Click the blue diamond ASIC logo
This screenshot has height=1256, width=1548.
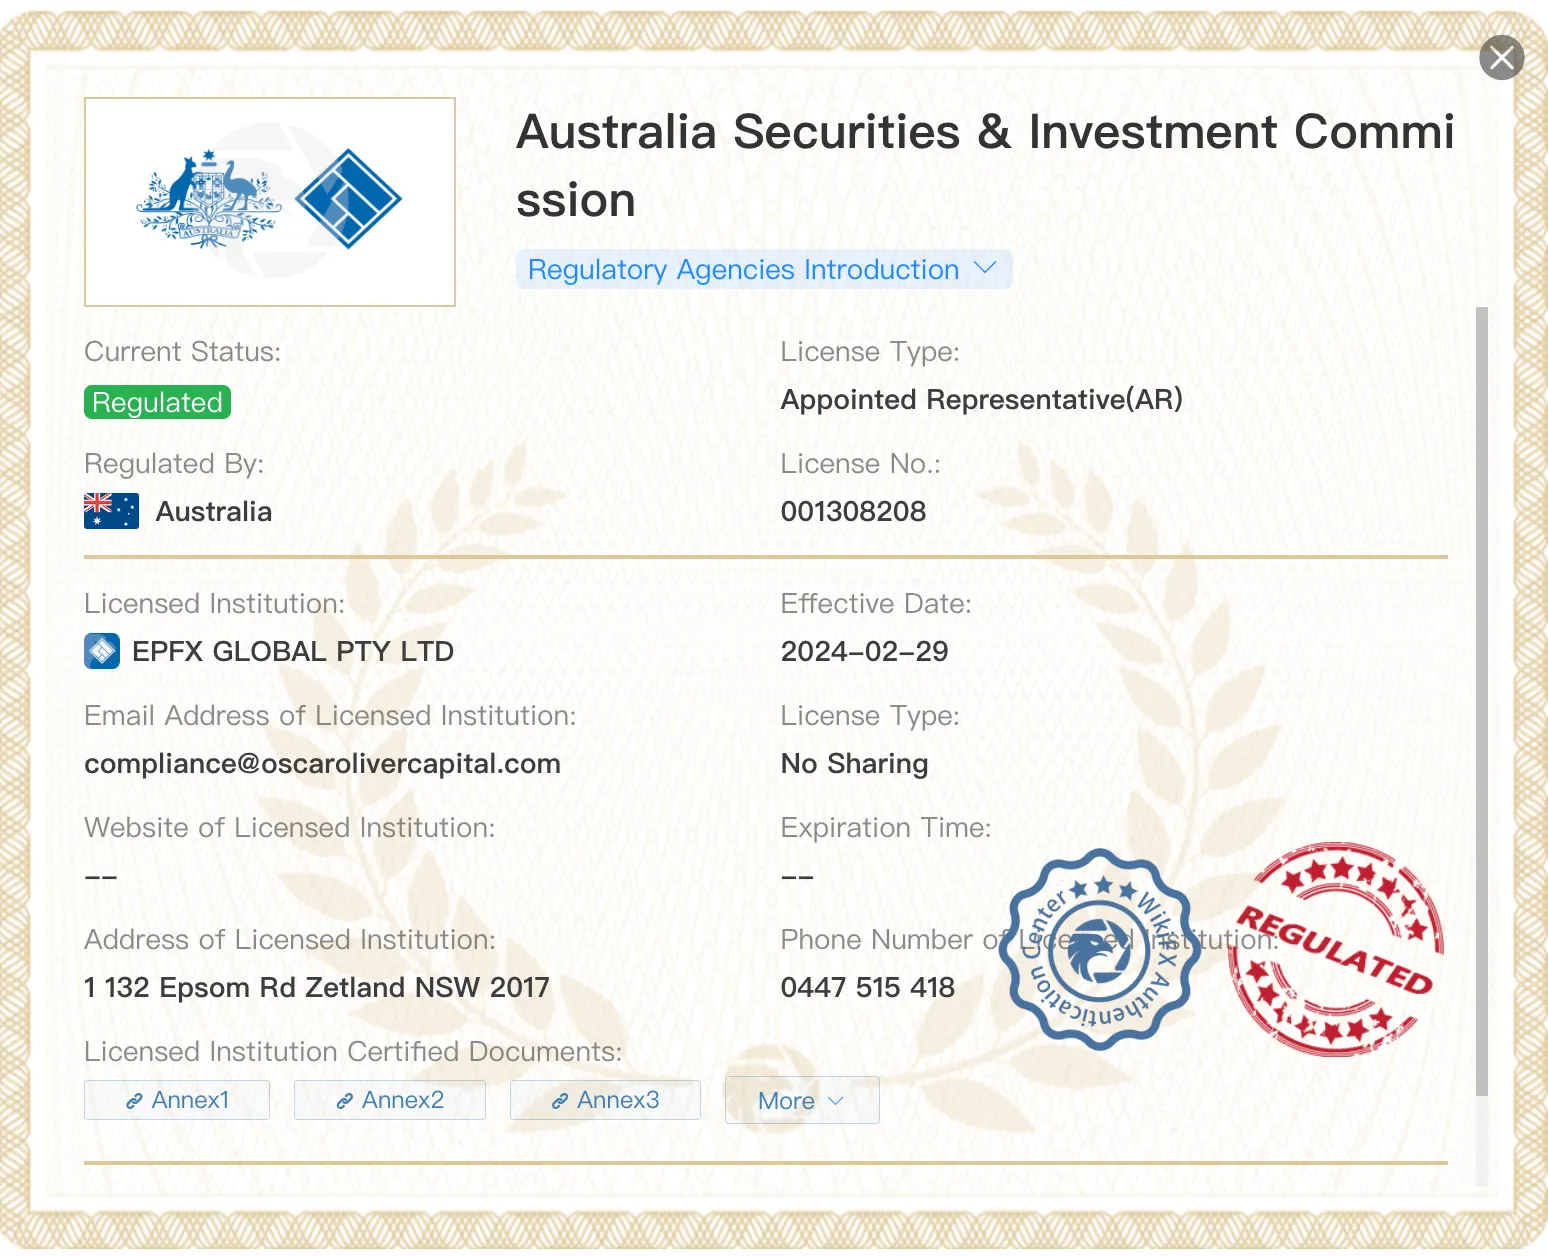click(349, 199)
